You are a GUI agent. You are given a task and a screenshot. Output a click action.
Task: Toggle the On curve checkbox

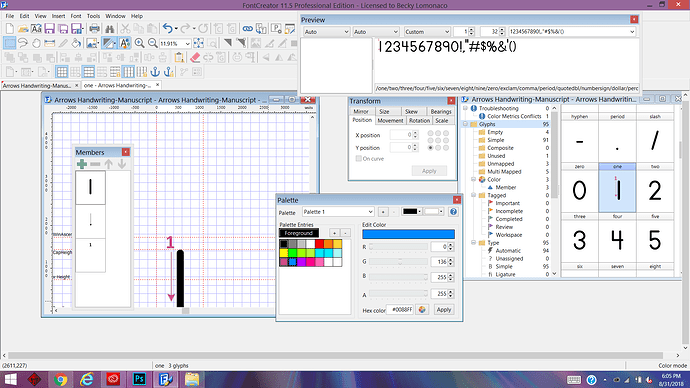pyautogui.click(x=359, y=158)
